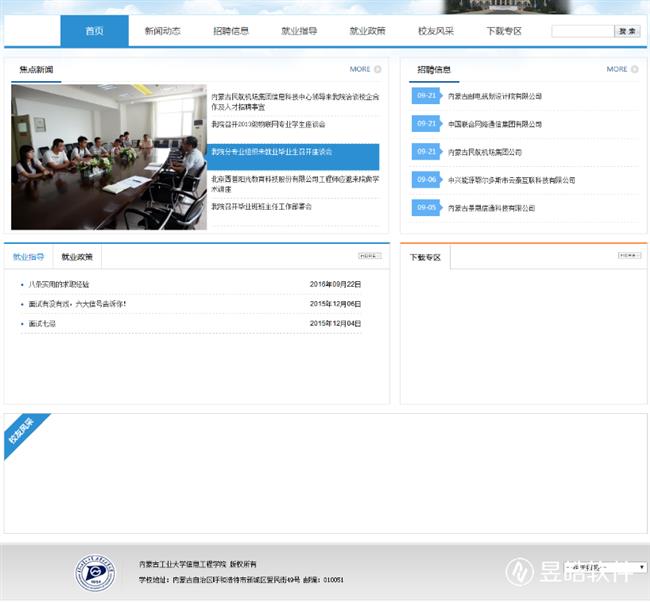Image resolution: width=650 pixels, height=602 pixels.
Task: Click the meeting room news photo
Action: [108, 156]
